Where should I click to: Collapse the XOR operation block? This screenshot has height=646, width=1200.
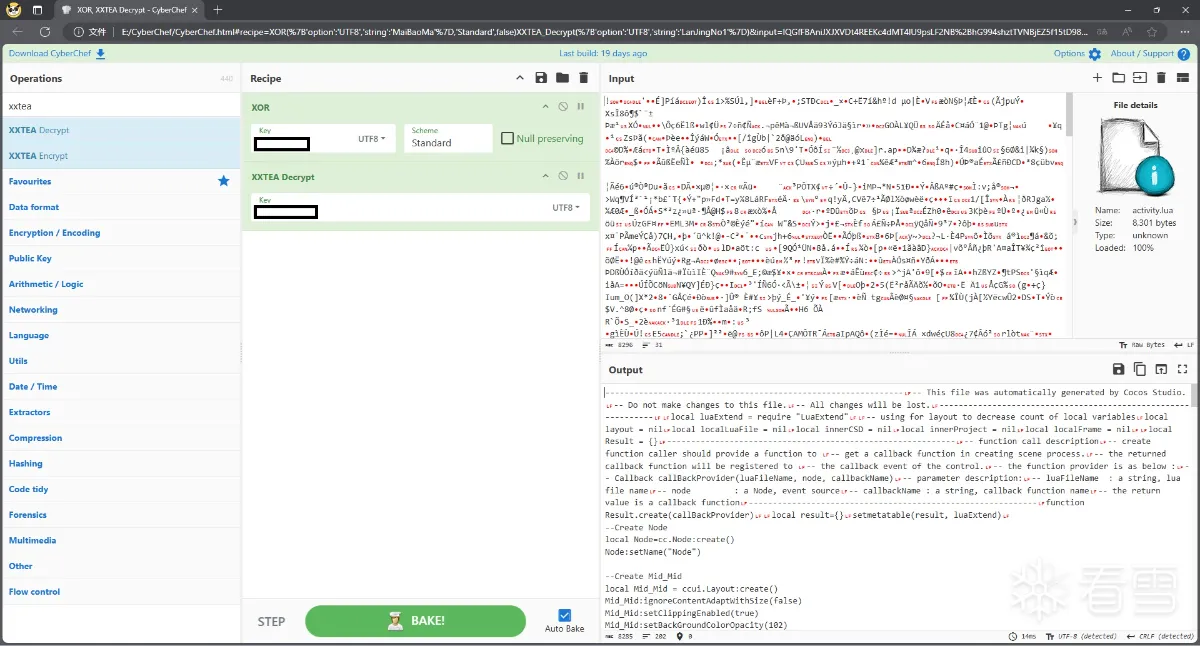545,107
